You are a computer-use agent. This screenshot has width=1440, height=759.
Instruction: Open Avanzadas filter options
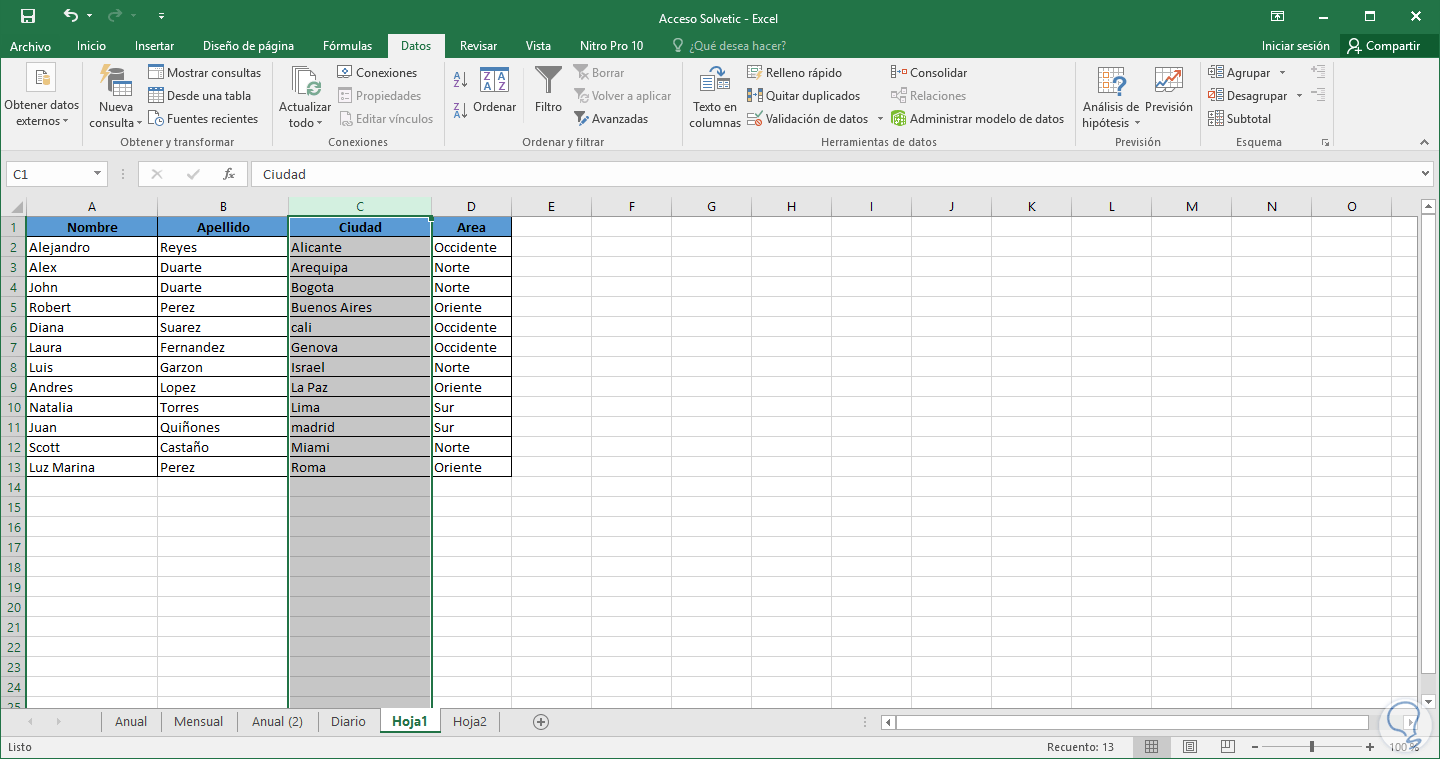(611, 118)
